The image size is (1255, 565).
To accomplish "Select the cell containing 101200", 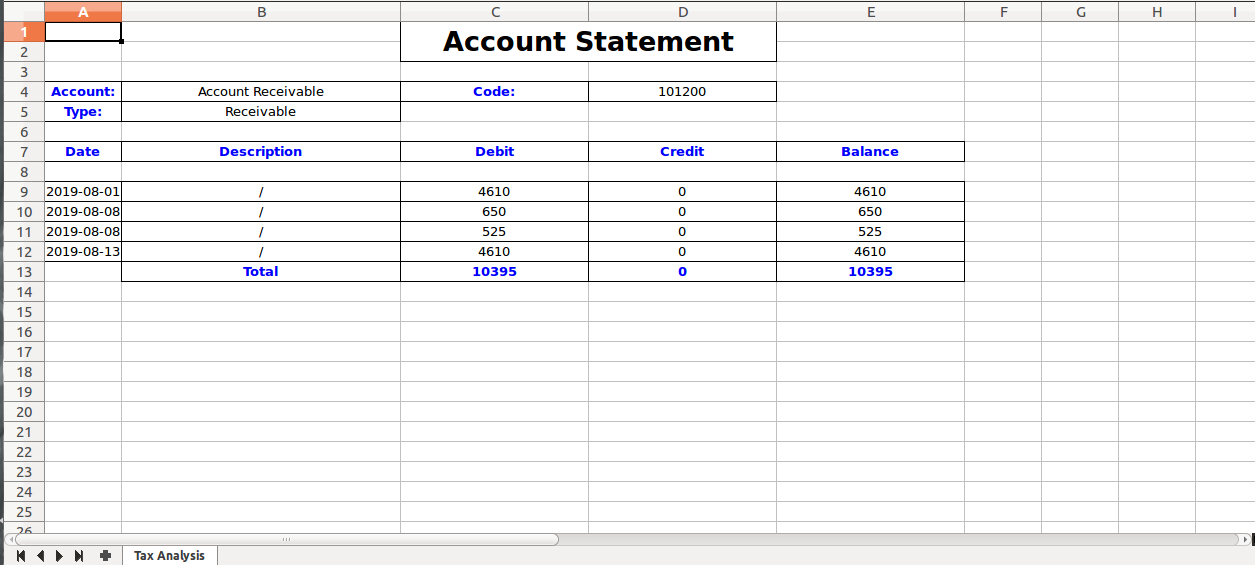I will [x=683, y=92].
